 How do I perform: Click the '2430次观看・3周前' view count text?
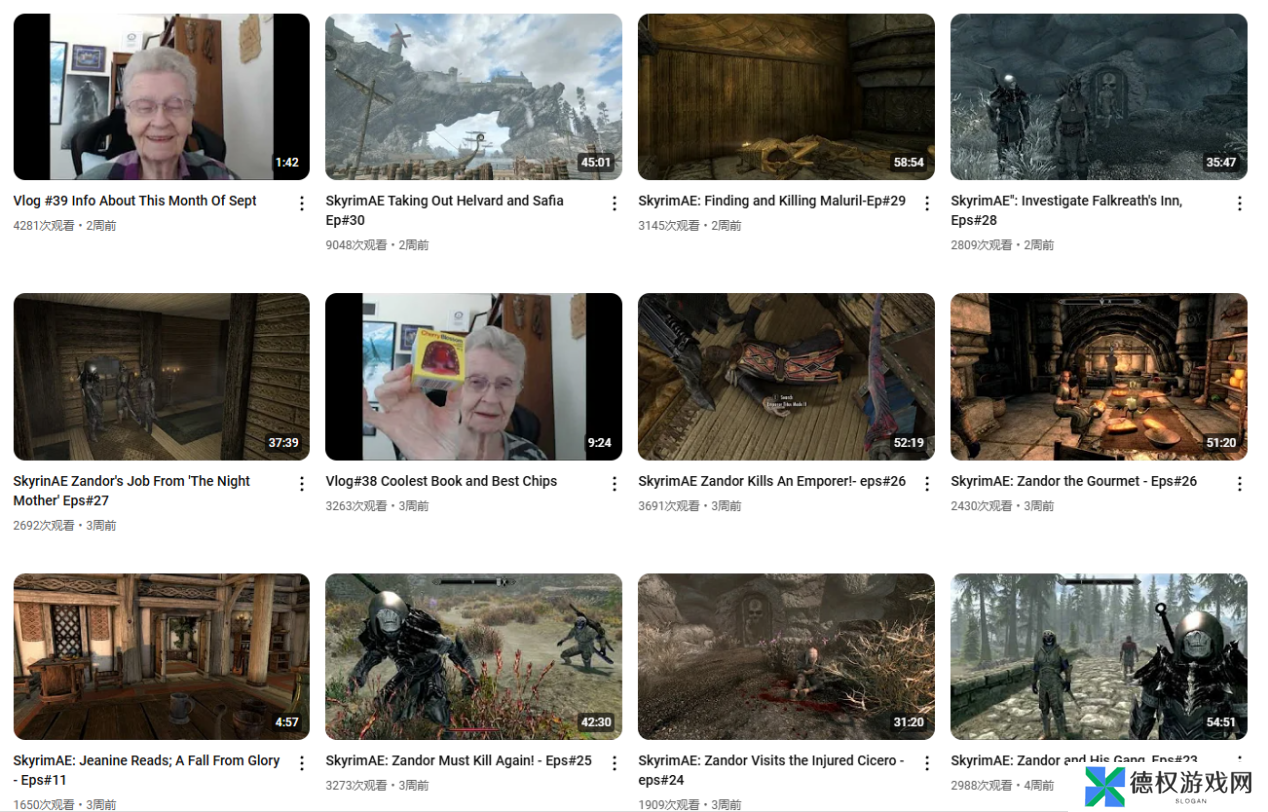click(1002, 506)
